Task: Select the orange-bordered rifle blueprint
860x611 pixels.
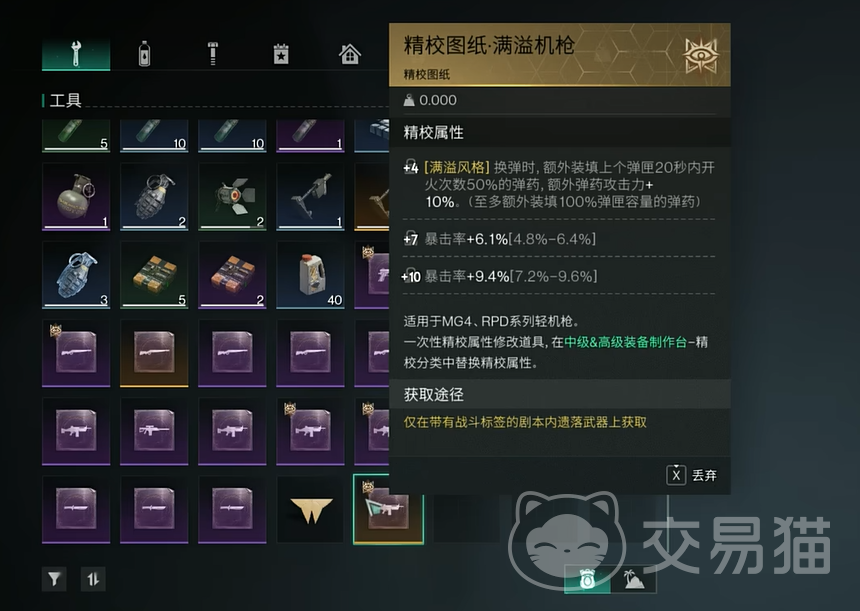Action: (154, 353)
